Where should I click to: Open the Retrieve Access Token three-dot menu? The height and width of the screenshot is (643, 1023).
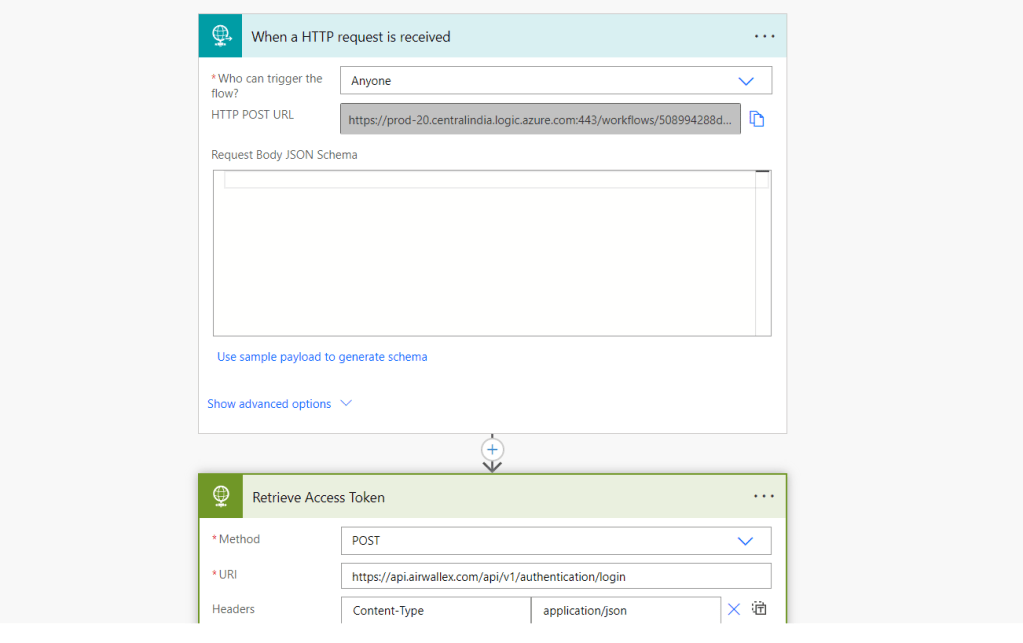click(764, 497)
